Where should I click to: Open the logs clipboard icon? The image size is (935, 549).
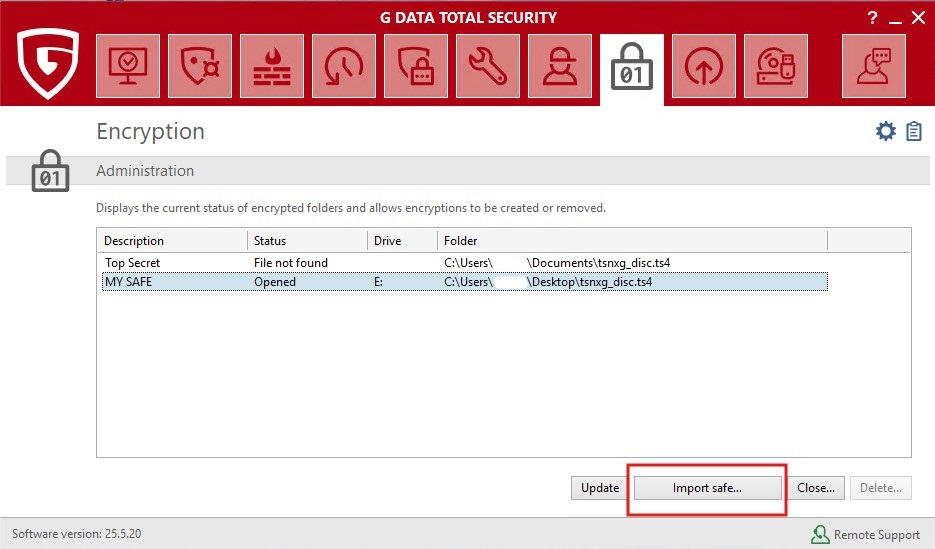914,131
